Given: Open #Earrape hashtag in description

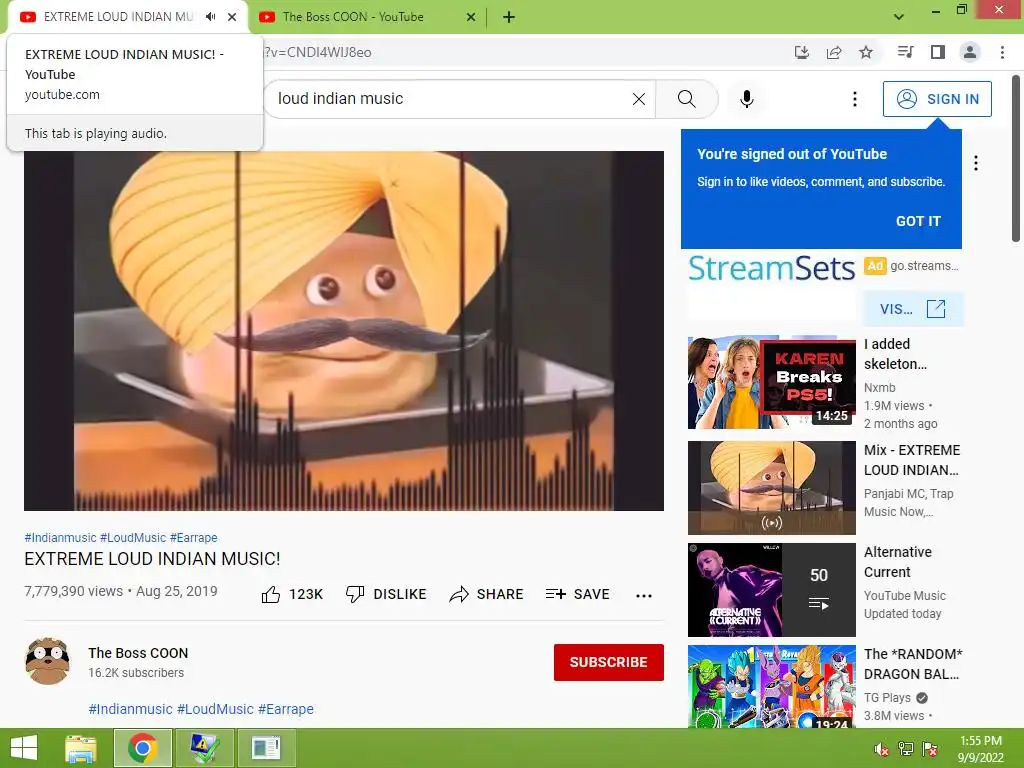Looking at the screenshot, I should coord(286,709).
